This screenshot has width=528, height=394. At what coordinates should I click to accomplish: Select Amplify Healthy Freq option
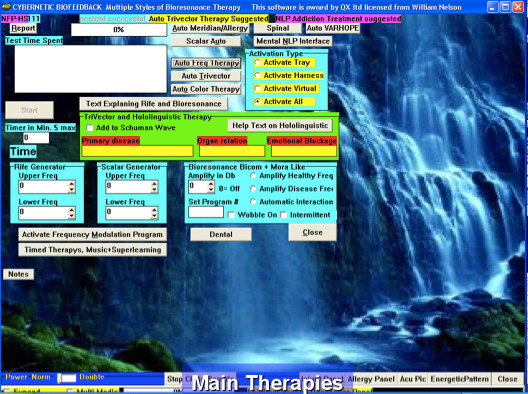pyautogui.click(x=253, y=176)
